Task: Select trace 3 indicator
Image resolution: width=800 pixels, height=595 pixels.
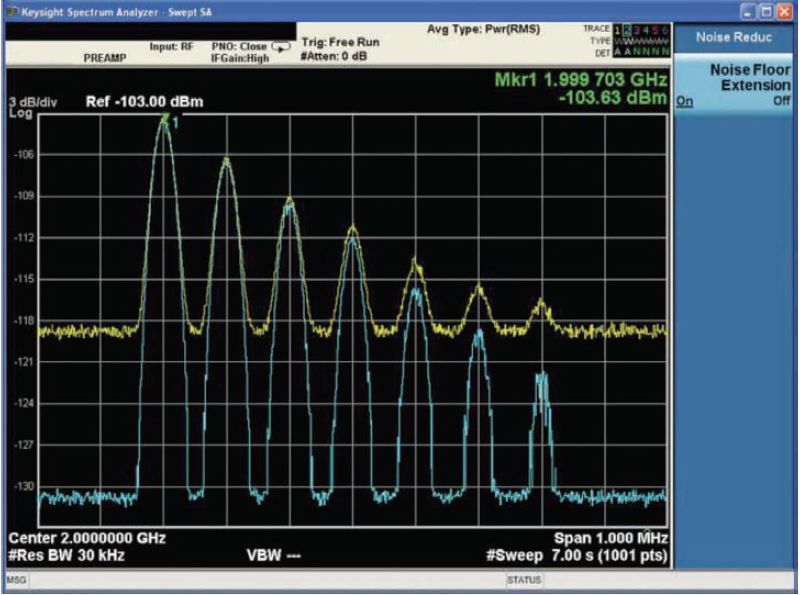Action: click(x=637, y=30)
